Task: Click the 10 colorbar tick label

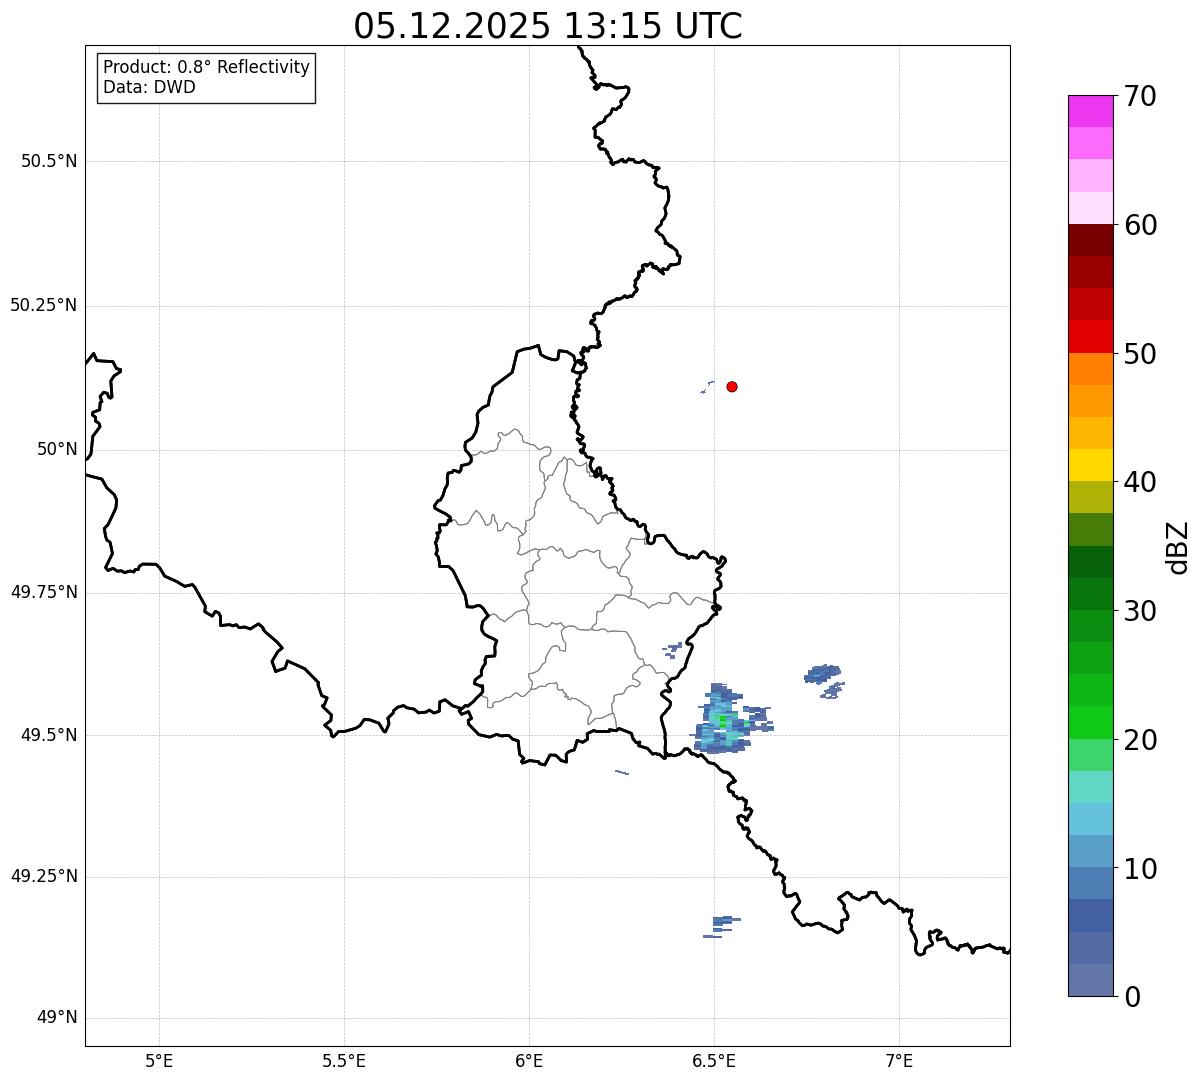Action: (1141, 868)
